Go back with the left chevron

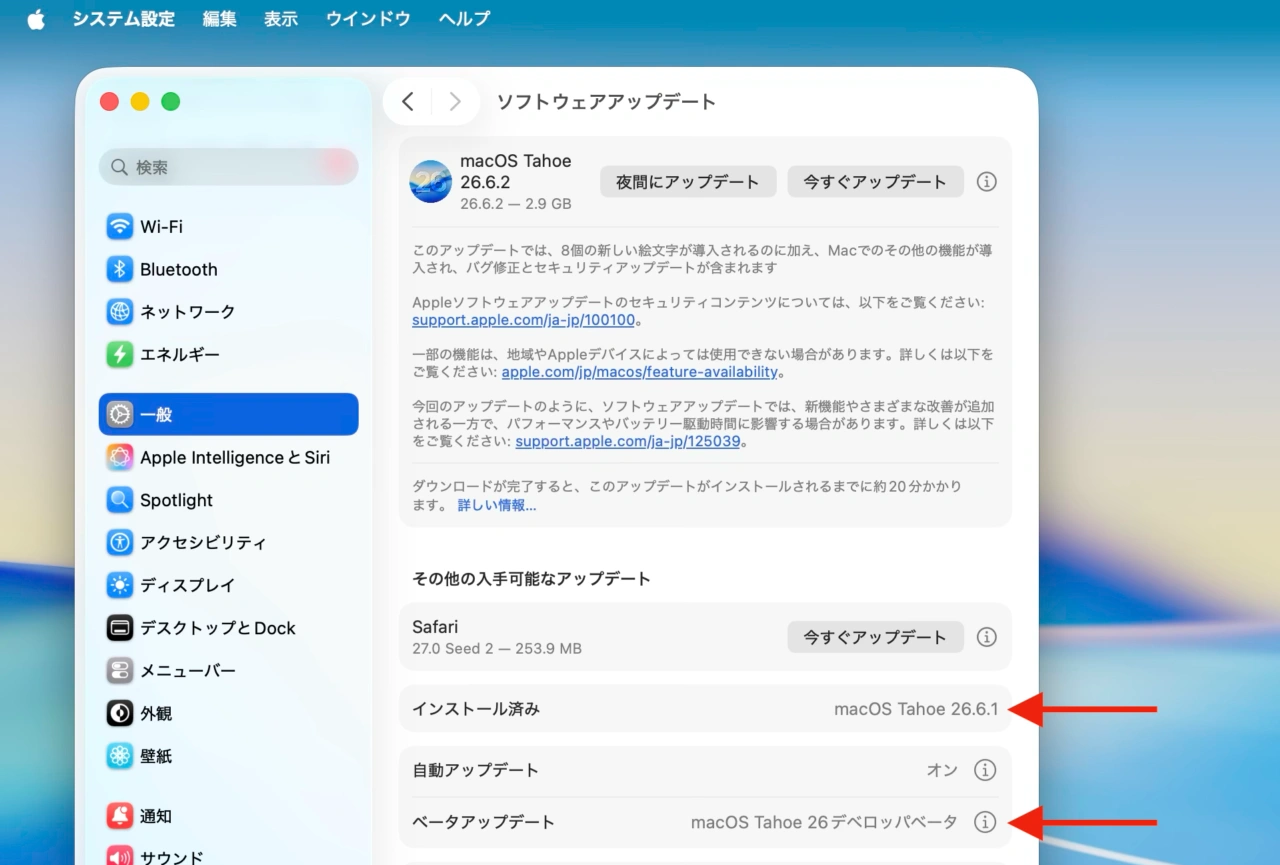point(408,101)
